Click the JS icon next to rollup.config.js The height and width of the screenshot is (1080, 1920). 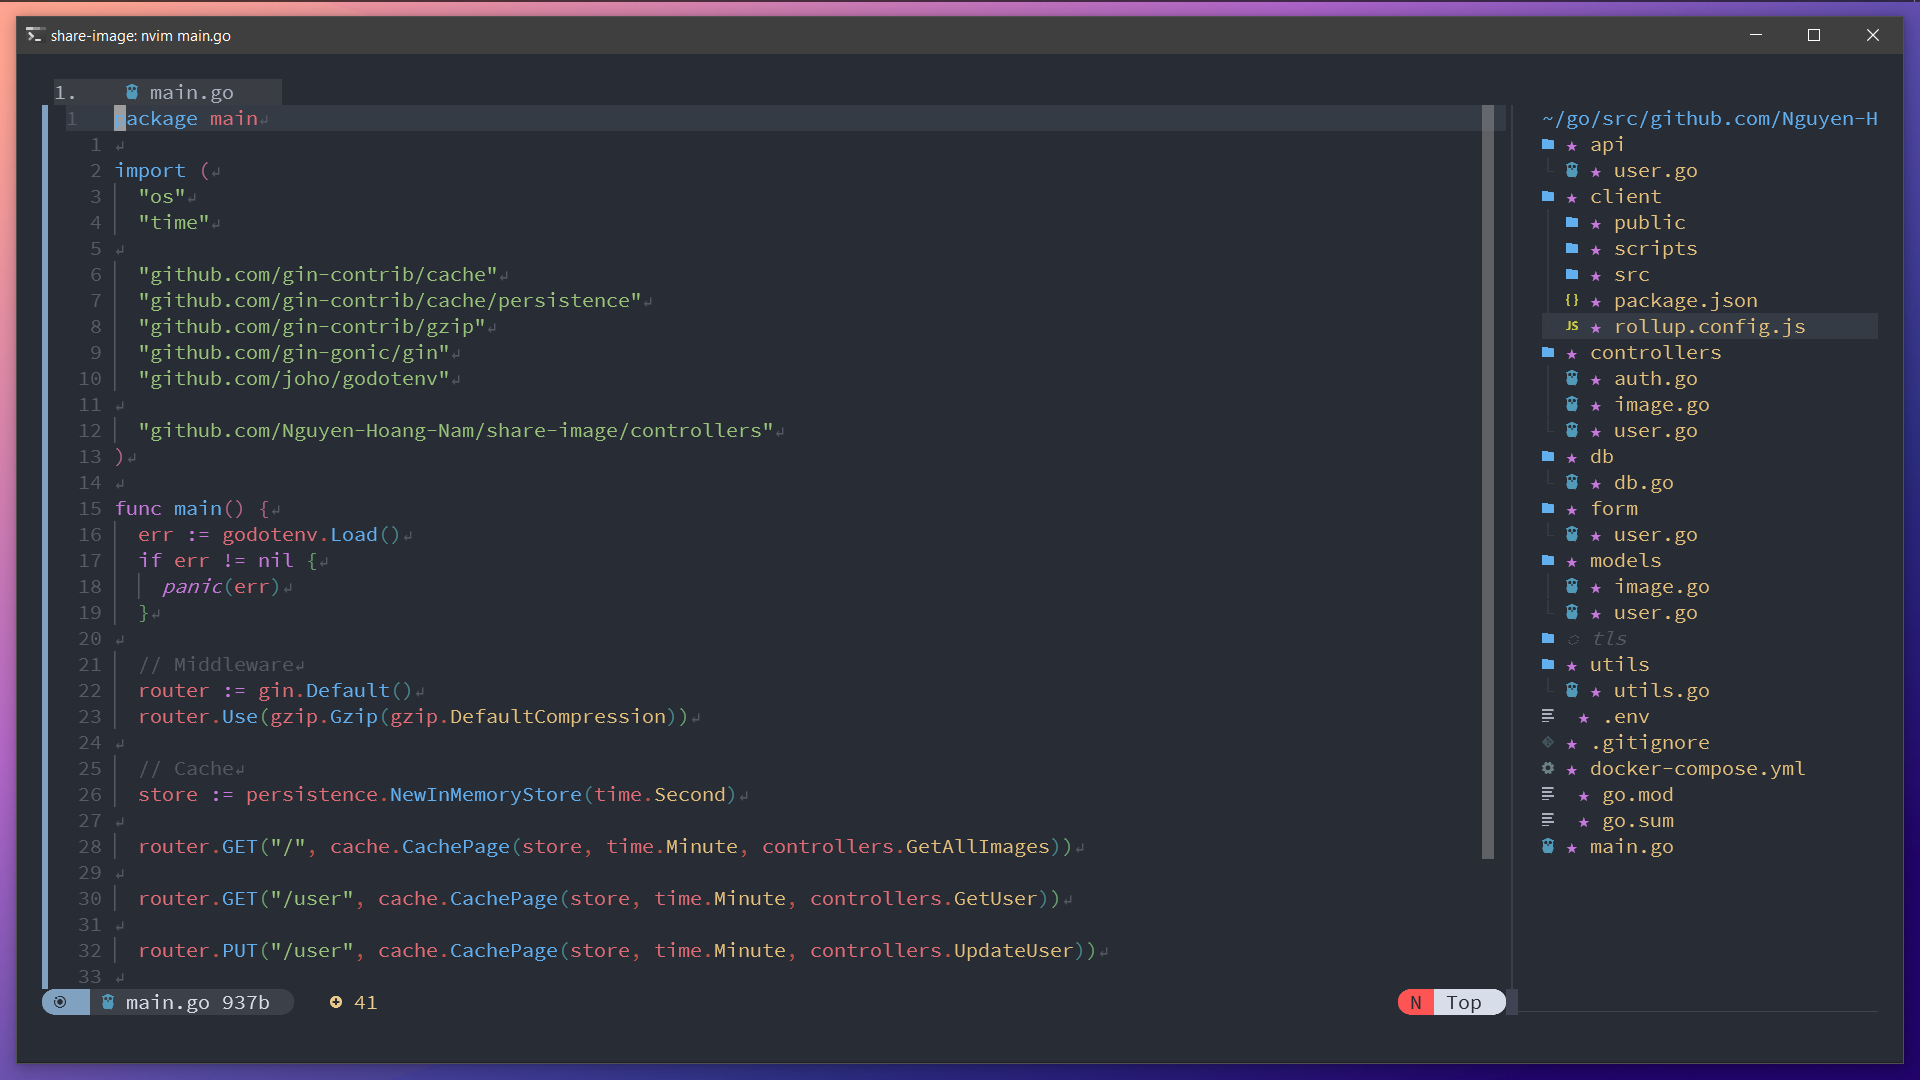tap(1572, 326)
